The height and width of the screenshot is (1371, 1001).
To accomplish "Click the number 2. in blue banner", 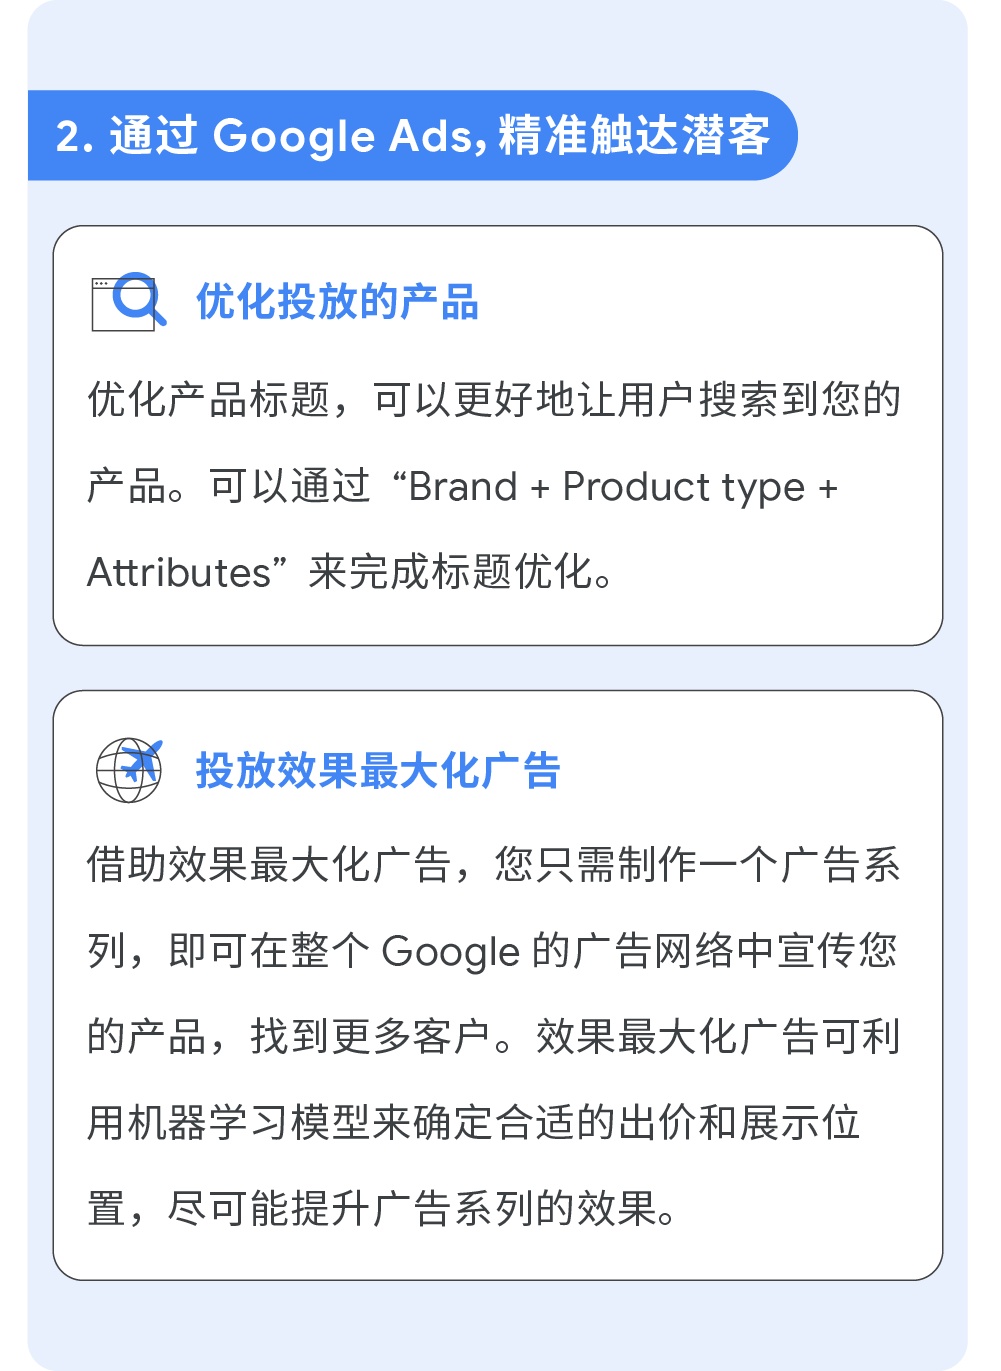I will coord(75,136).
